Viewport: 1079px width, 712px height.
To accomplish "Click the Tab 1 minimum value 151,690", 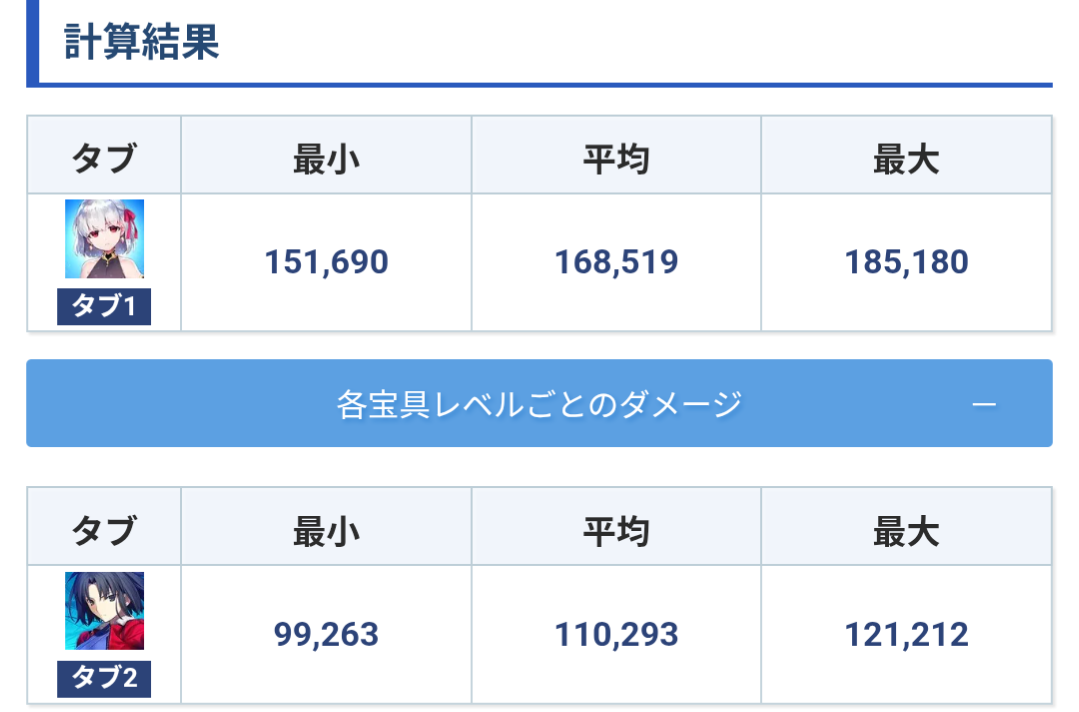I will [326, 262].
